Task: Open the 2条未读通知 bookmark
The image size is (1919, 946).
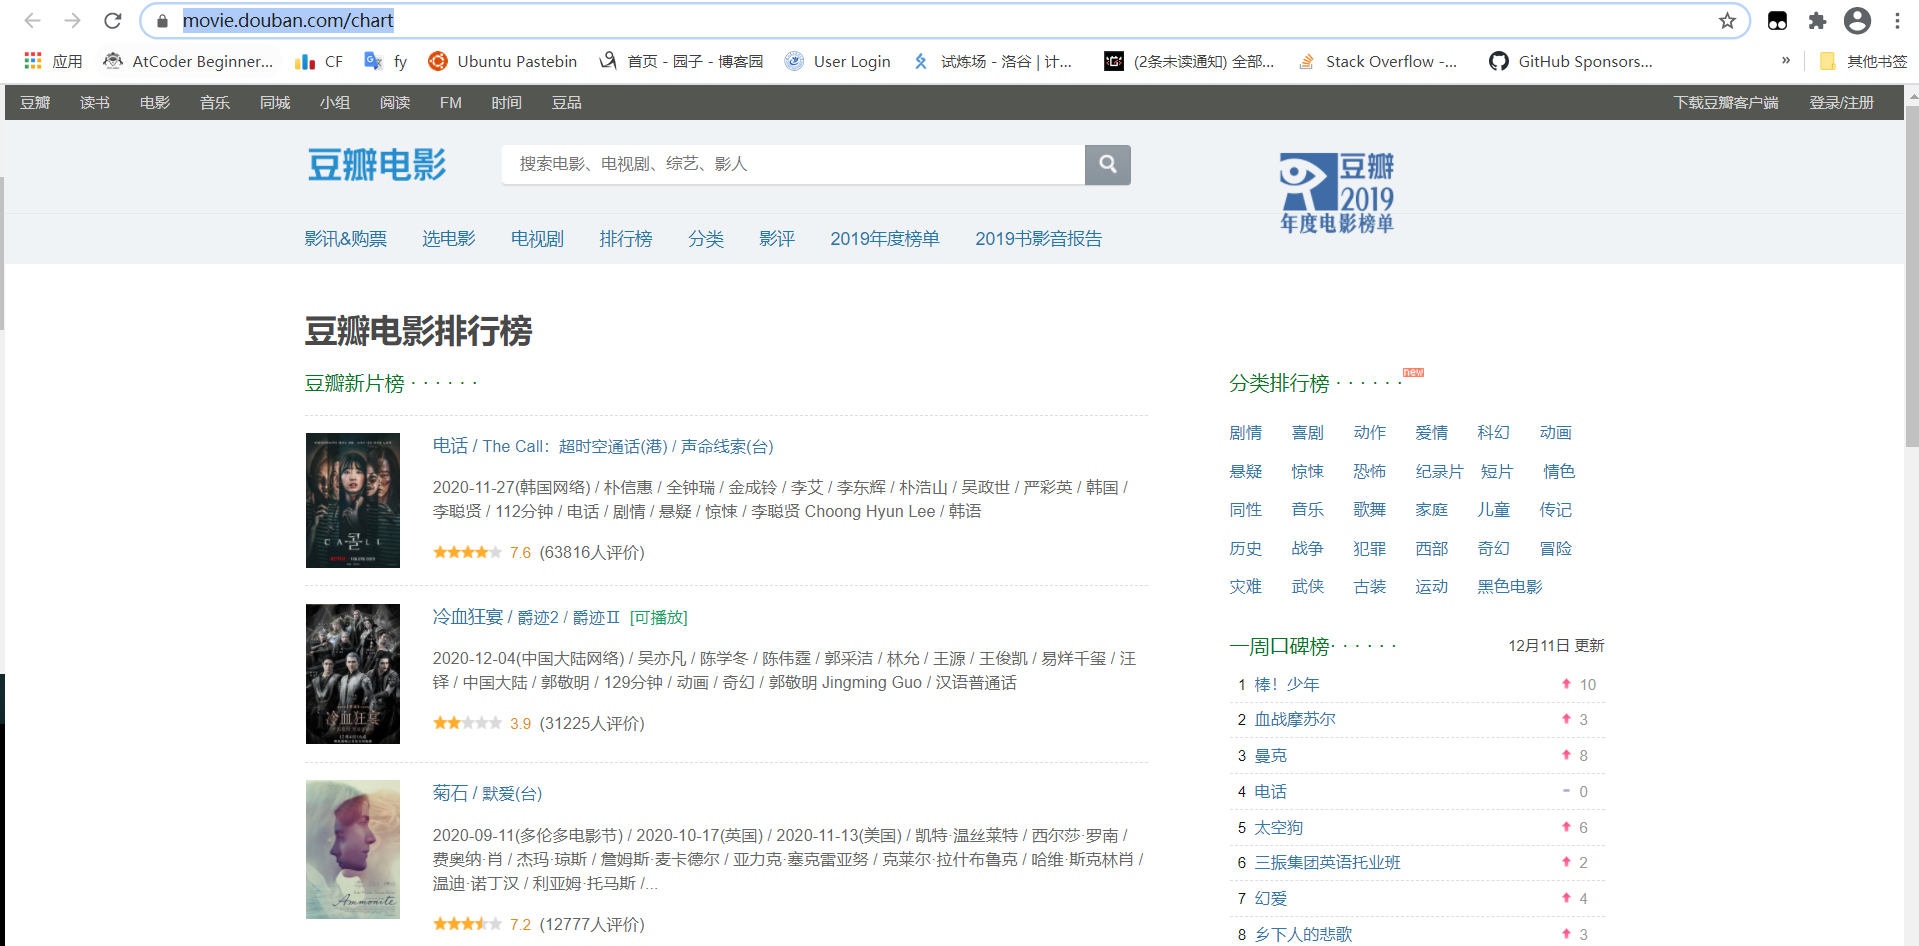Action: 1189,61
